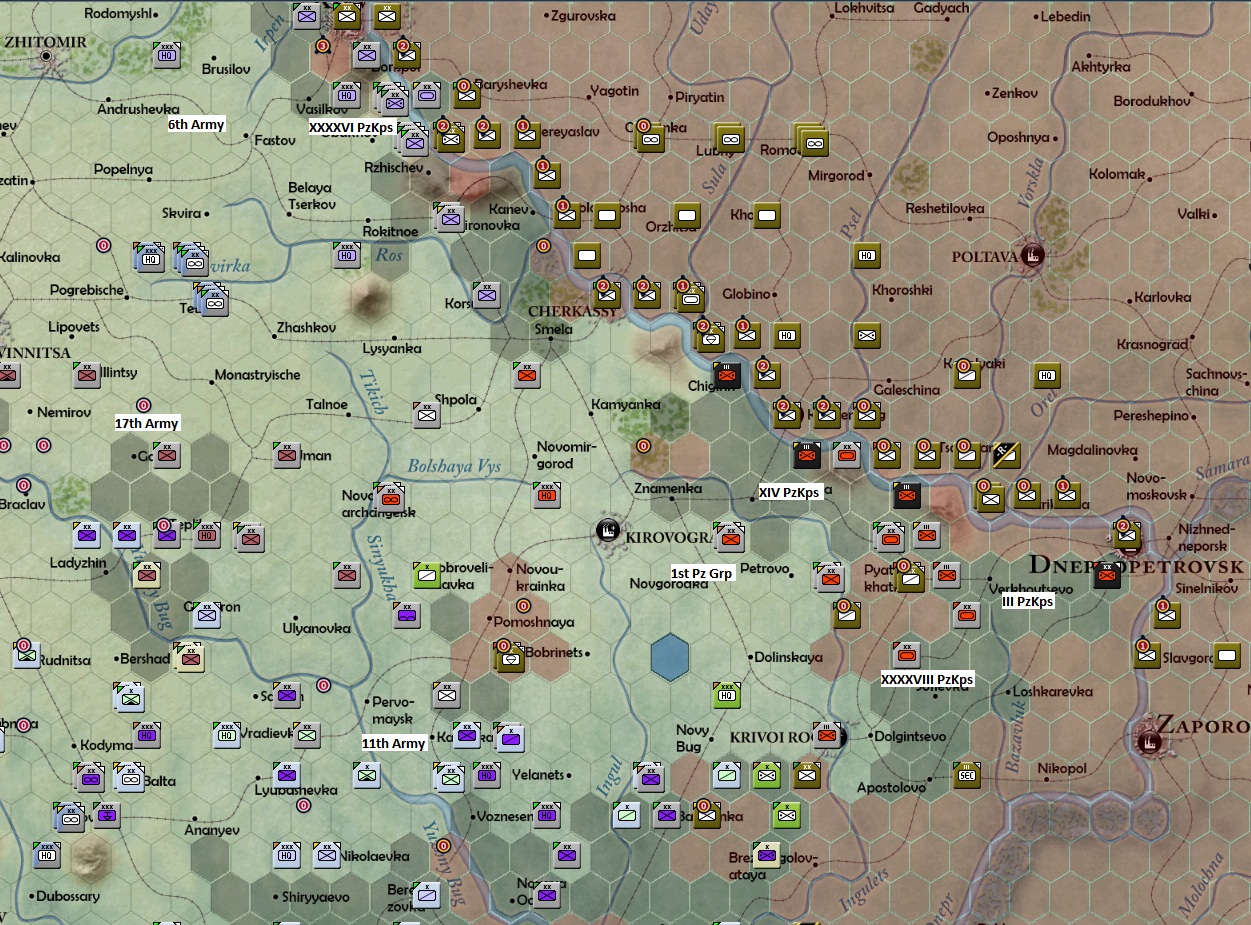Click the factory icon at Zaporozhye
The height and width of the screenshot is (925, 1251).
pyautogui.click(x=1149, y=742)
